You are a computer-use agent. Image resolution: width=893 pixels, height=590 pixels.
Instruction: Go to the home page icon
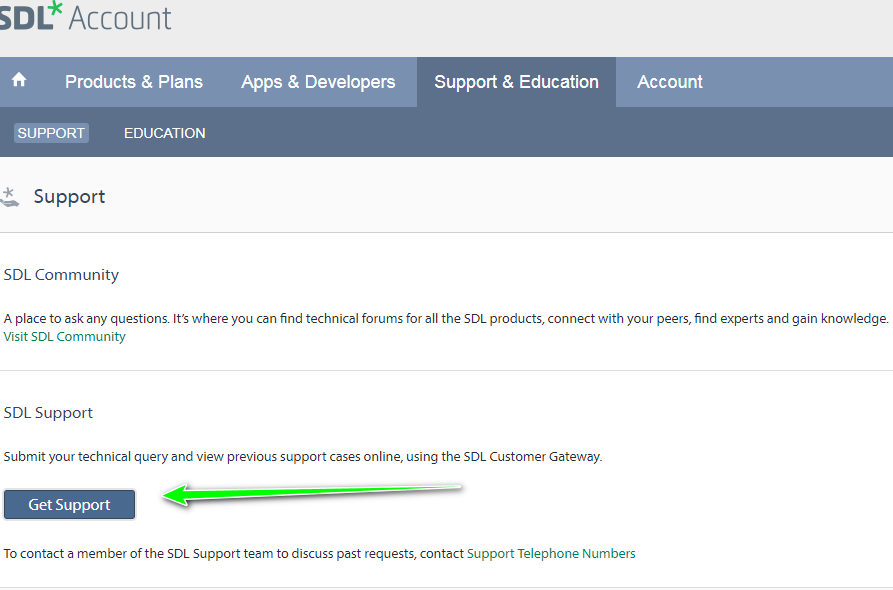(x=19, y=80)
